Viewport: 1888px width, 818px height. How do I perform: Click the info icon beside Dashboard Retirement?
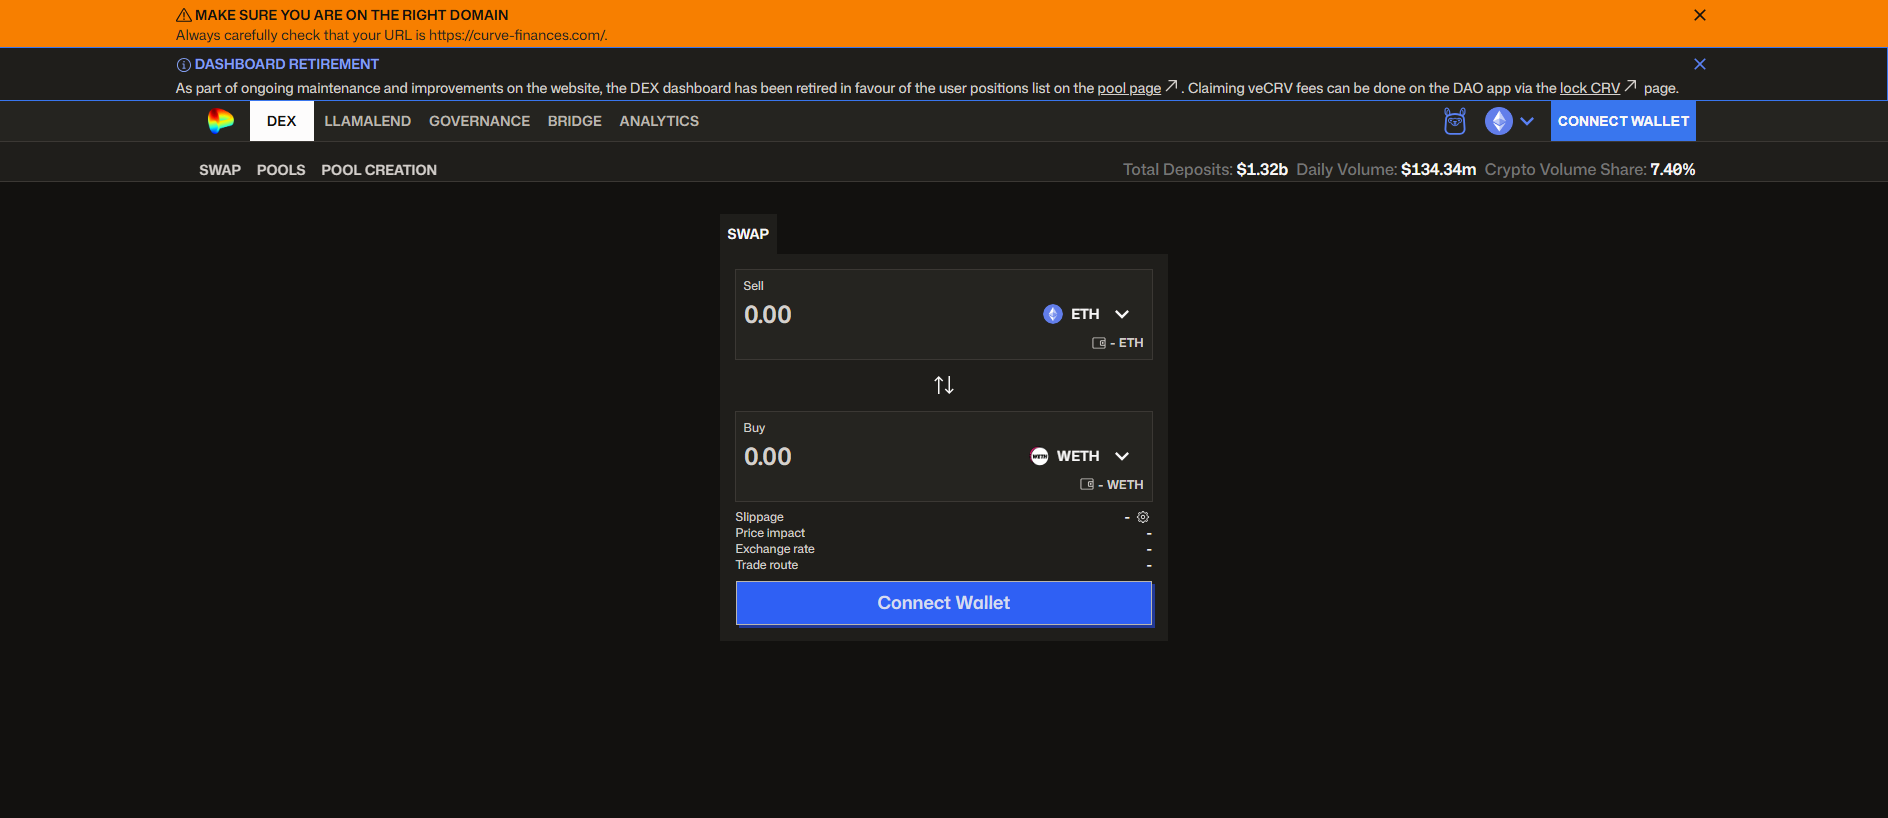tap(184, 65)
